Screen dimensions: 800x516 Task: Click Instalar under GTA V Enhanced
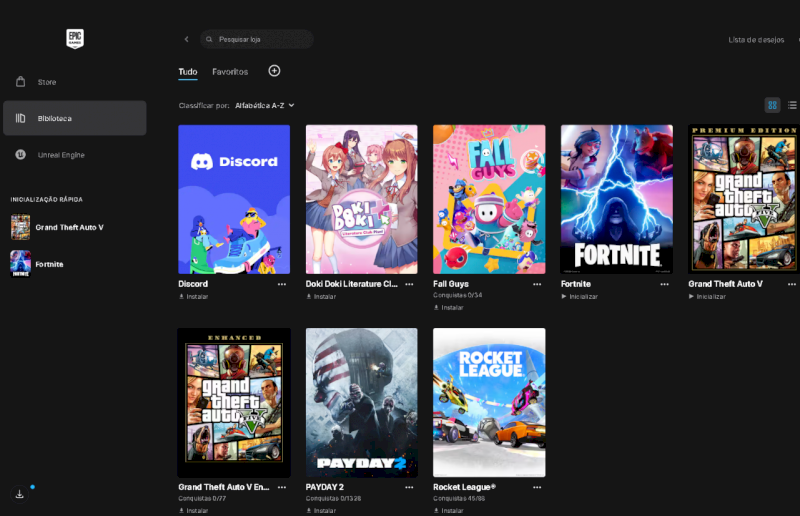click(x=193, y=510)
